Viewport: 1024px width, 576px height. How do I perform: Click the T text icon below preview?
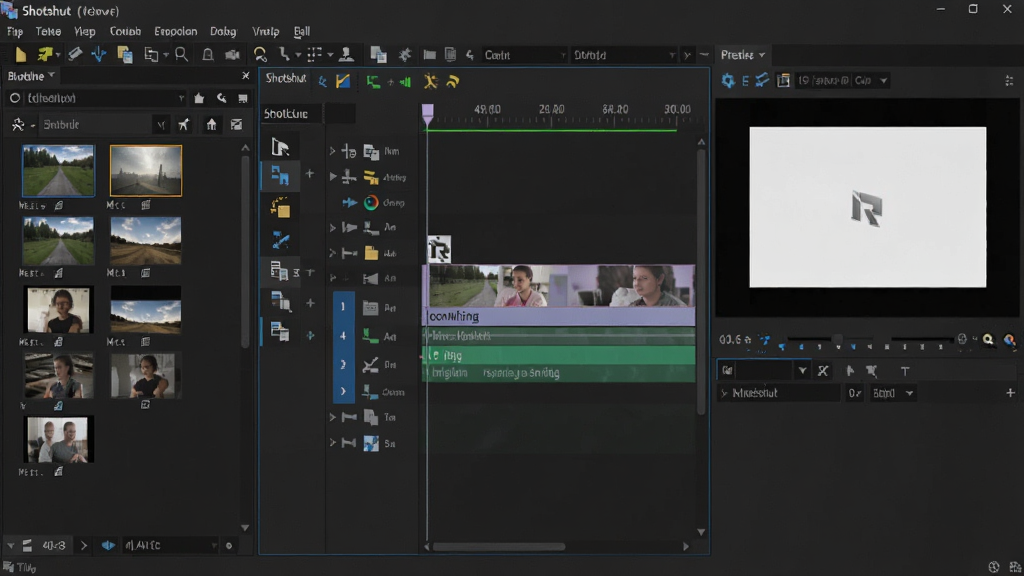click(904, 371)
